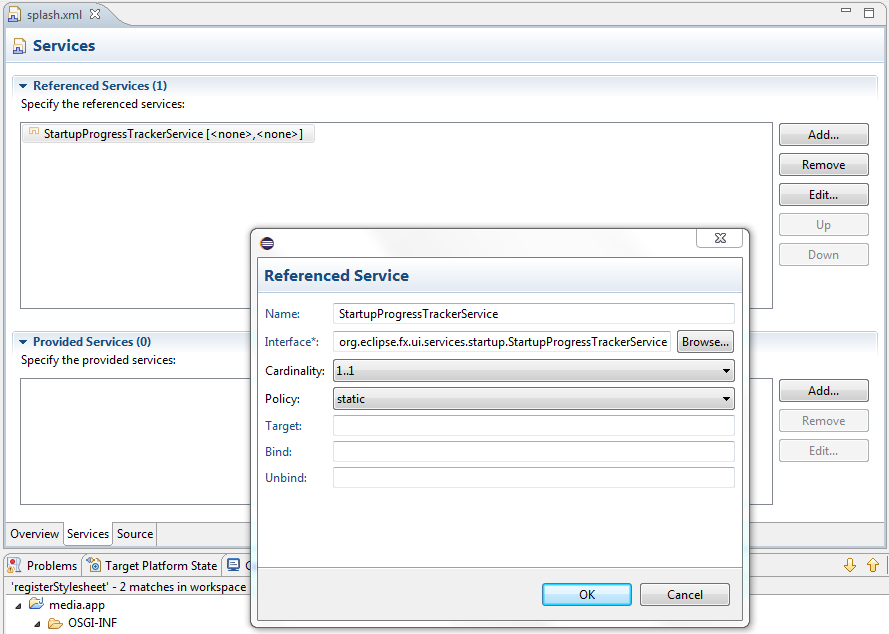Click the OSGI-INF folder icon
Screen dimensions: 889x634
(x=56, y=623)
